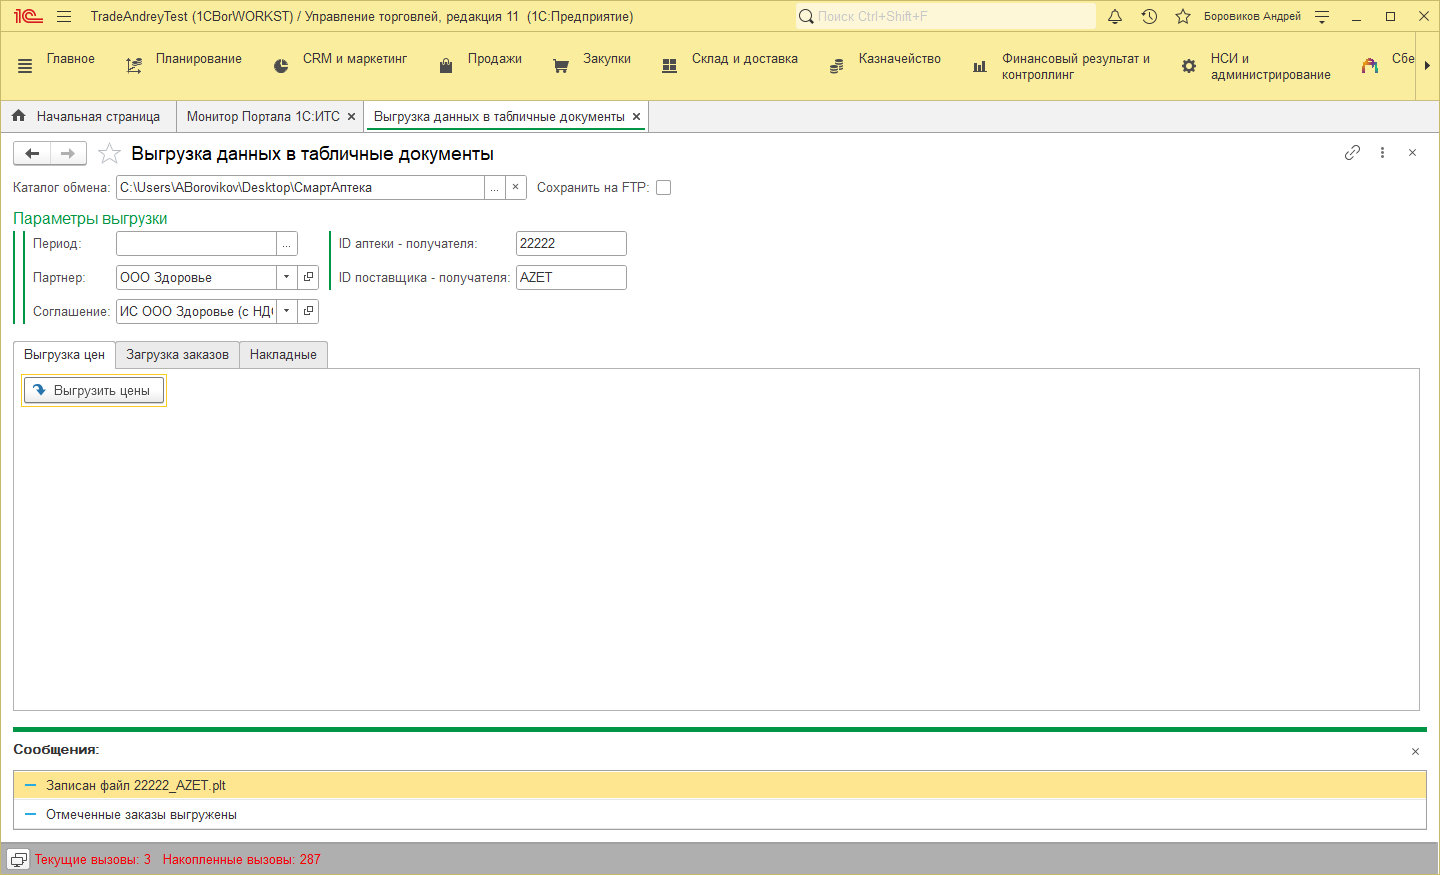
Task: Enable the Сохранить на FTP checkbox
Action: [x=663, y=187]
